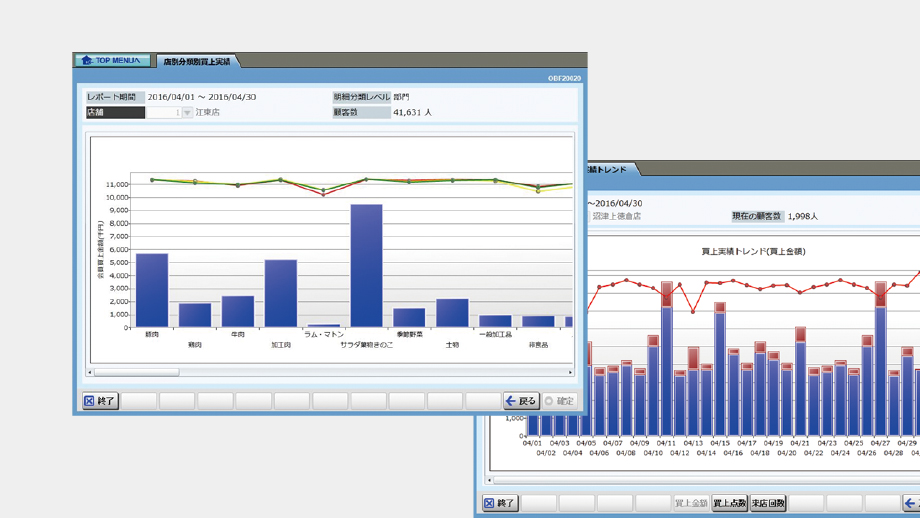Click the right scroll arrow of front chart
This screenshot has width=920, height=518.
point(571,373)
